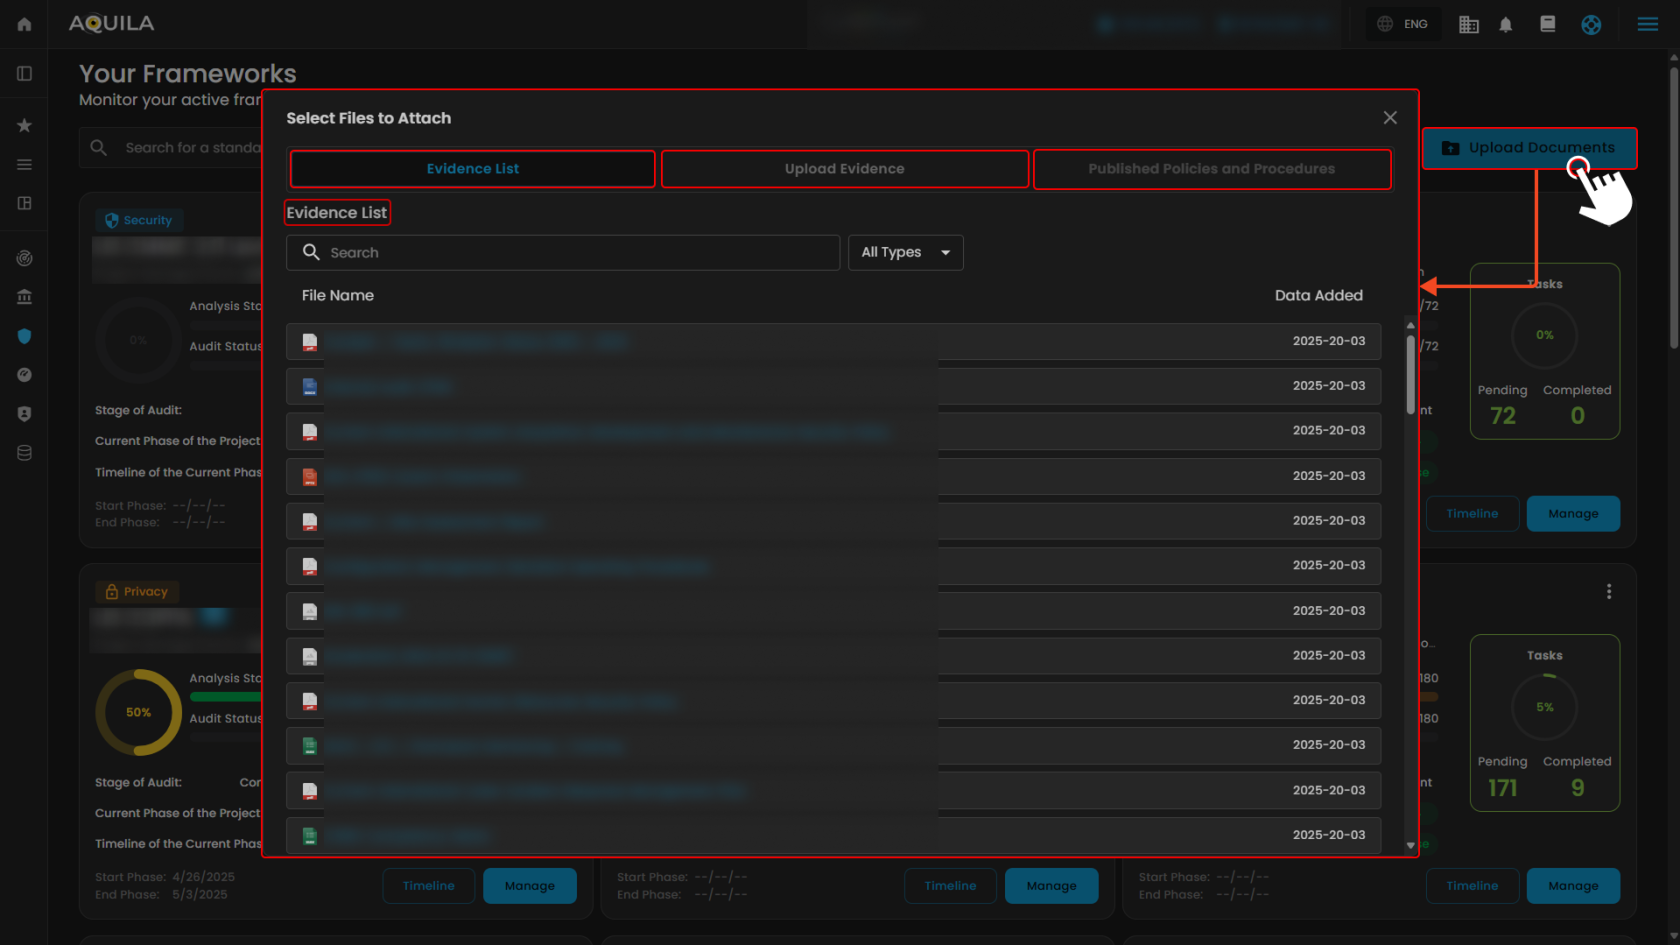Click the search field in the Evidence List
Viewport: 1680px width, 945px height.
(563, 252)
